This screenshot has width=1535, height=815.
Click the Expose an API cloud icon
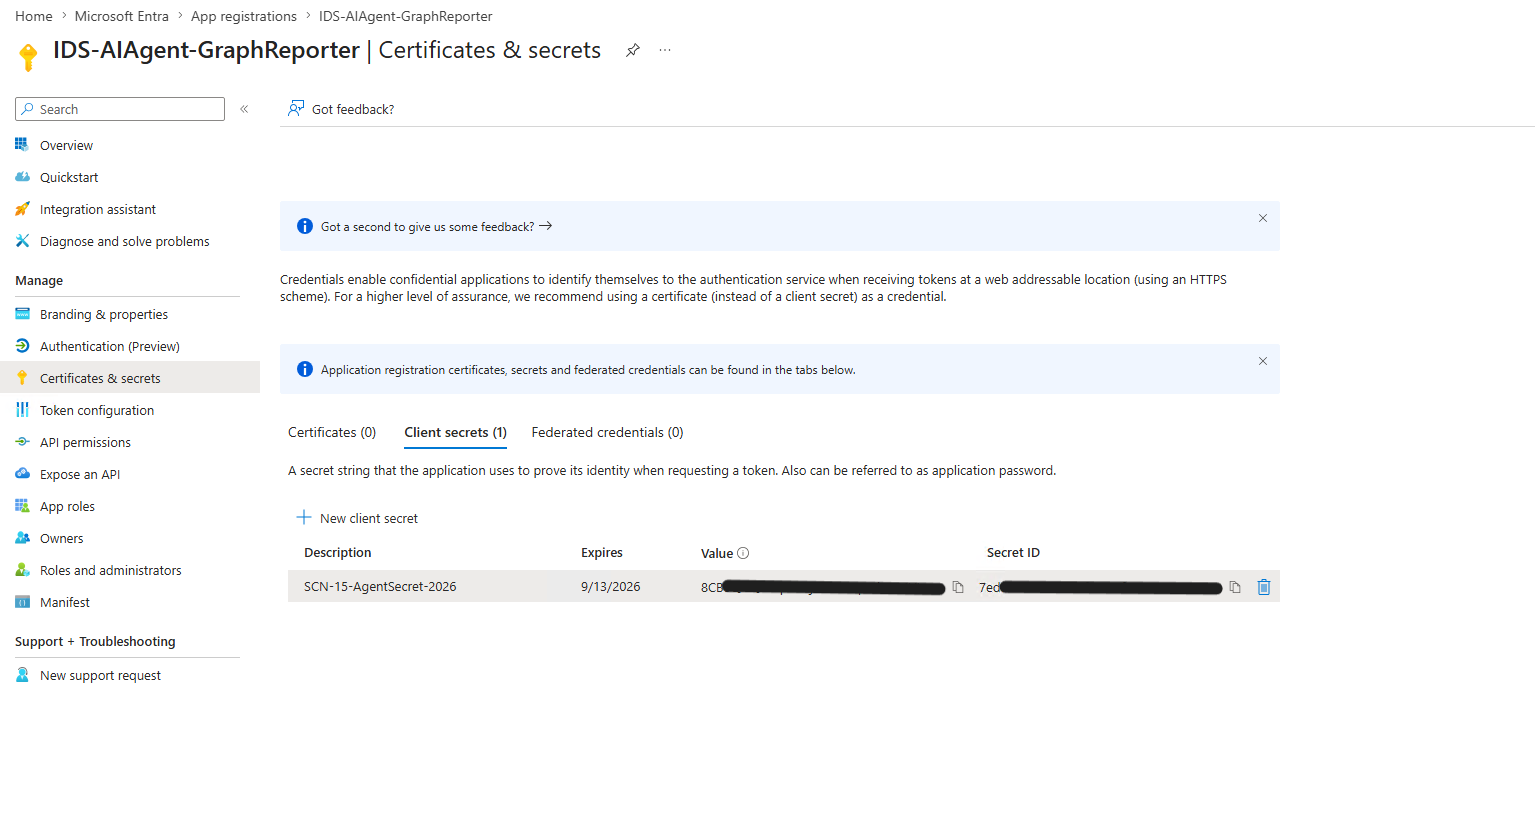click(x=22, y=474)
